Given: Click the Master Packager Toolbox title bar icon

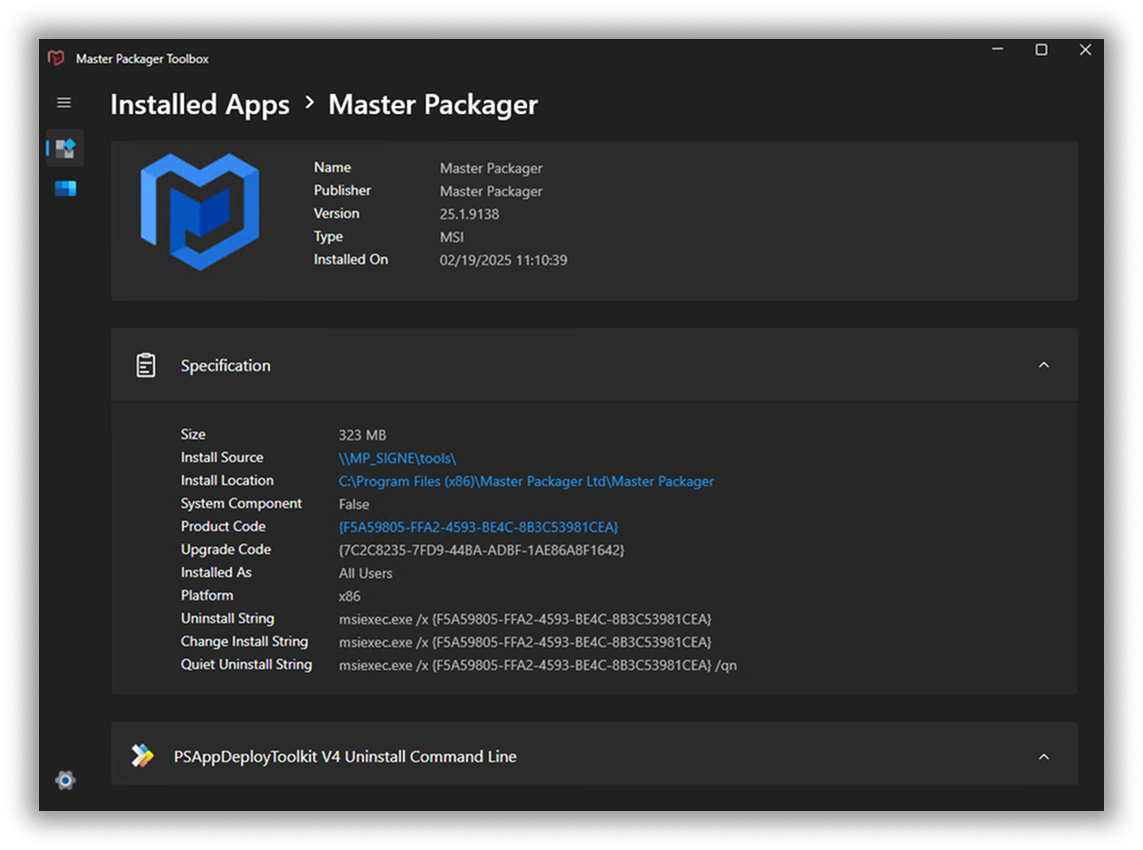Looking at the screenshot, I should click(x=57, y=59).
